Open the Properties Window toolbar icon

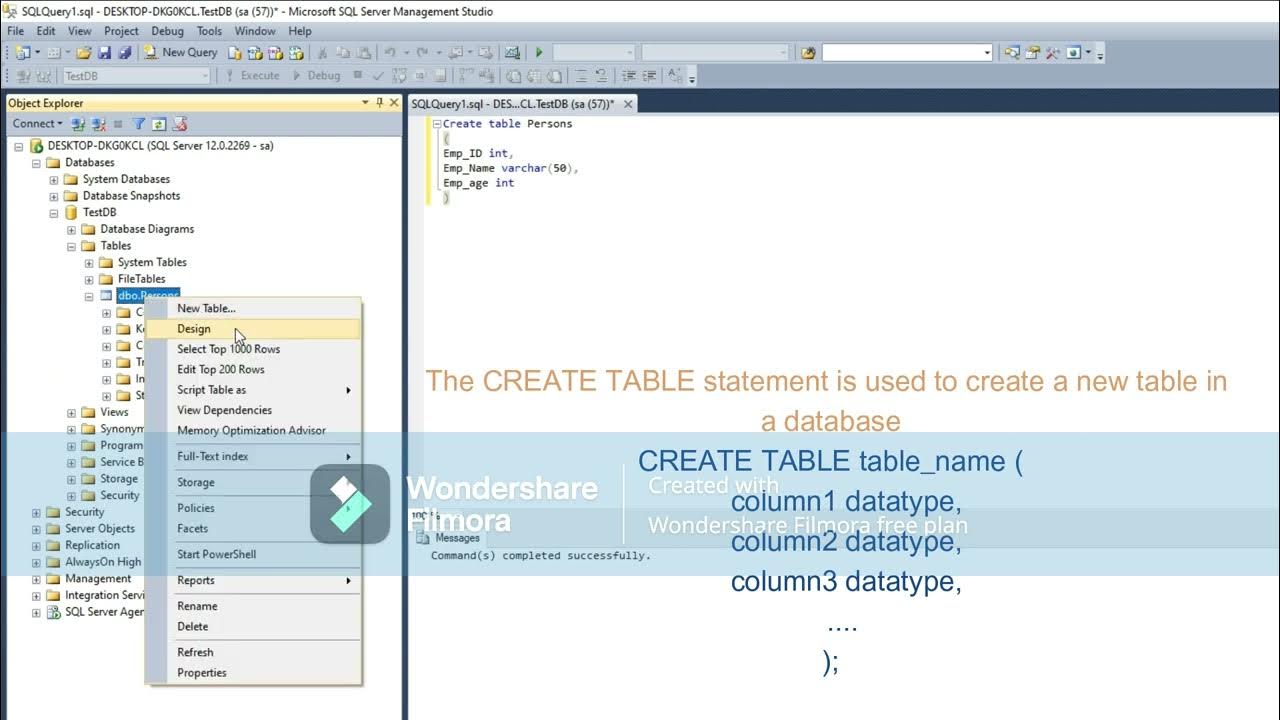point(1032,52)
